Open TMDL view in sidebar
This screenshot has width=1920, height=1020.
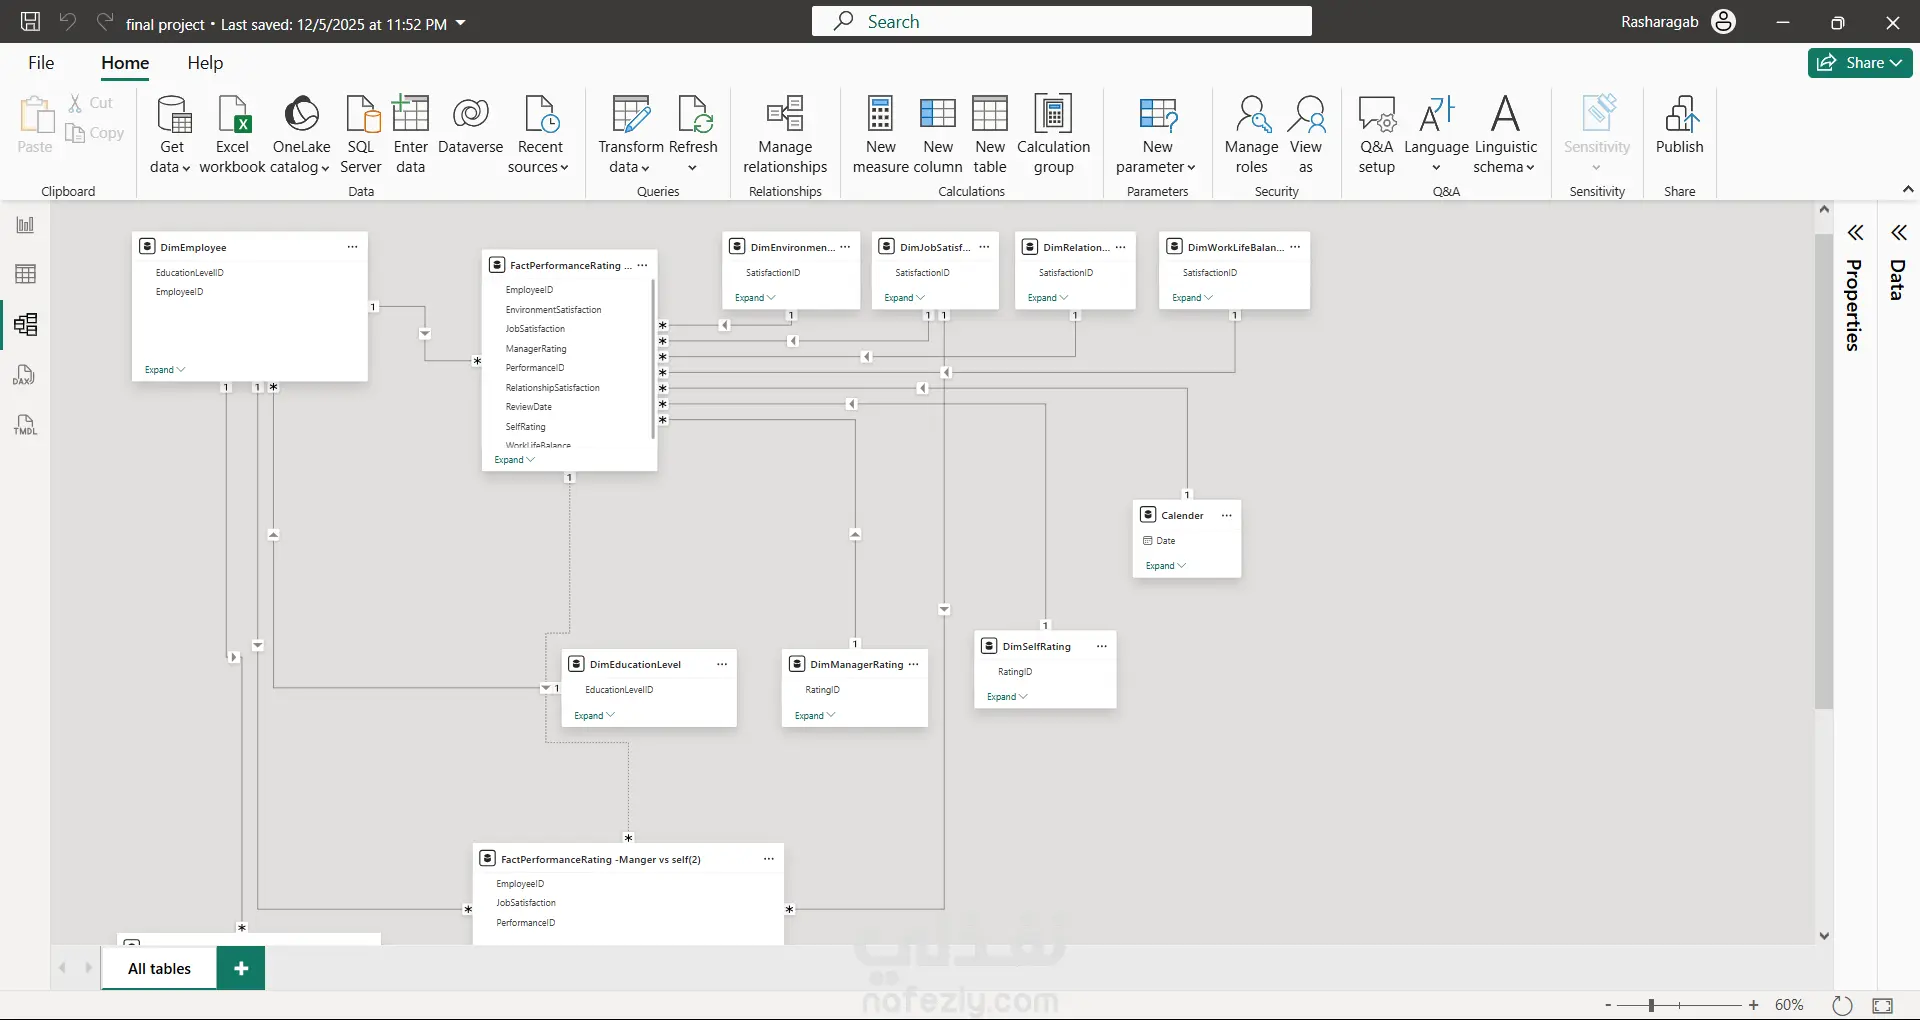pyautogui.click(x=25, y=425)
